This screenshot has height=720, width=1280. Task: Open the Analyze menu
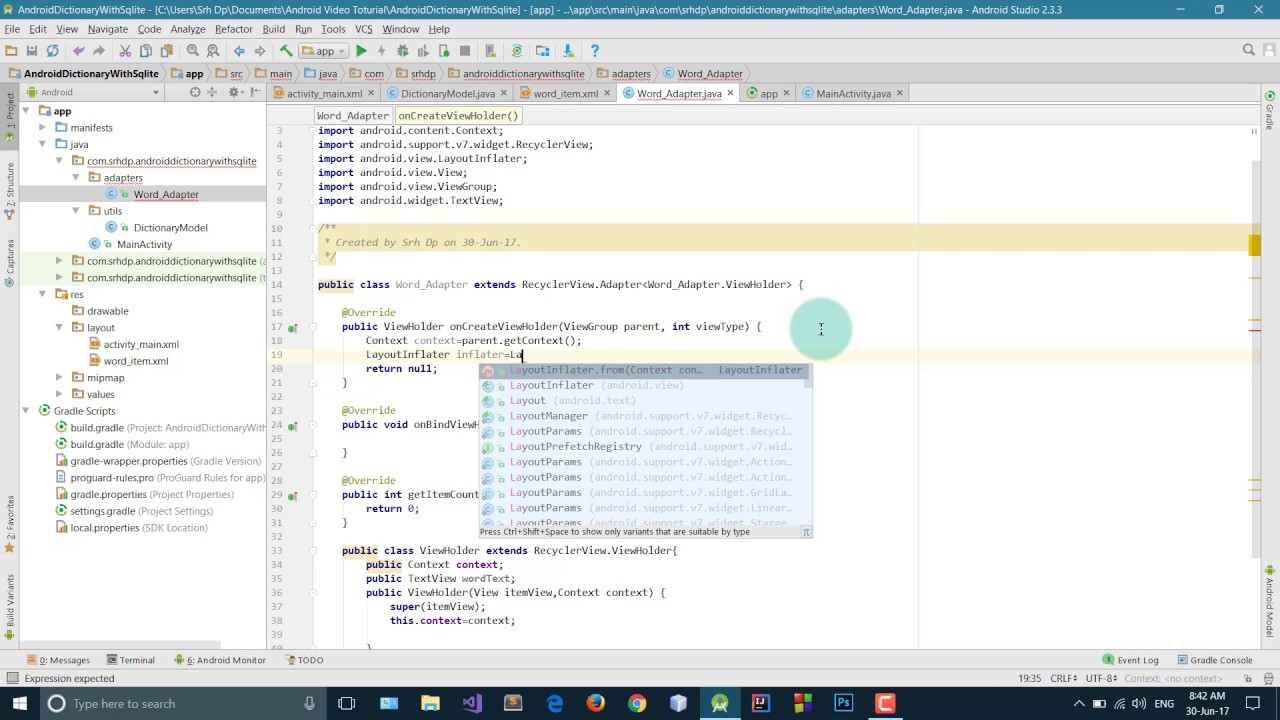point(187,29)
